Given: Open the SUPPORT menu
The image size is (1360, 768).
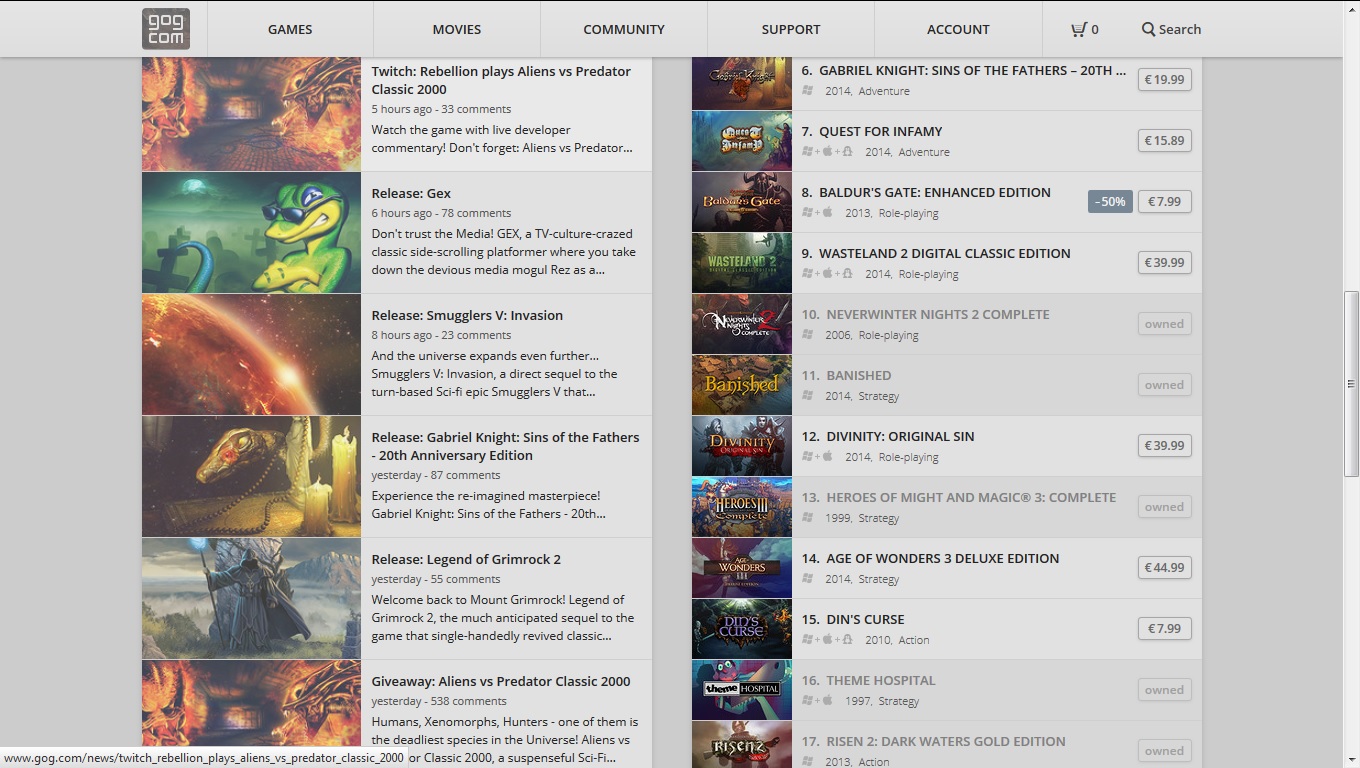Looking at the screenshot, I should (x=791, y=29).
